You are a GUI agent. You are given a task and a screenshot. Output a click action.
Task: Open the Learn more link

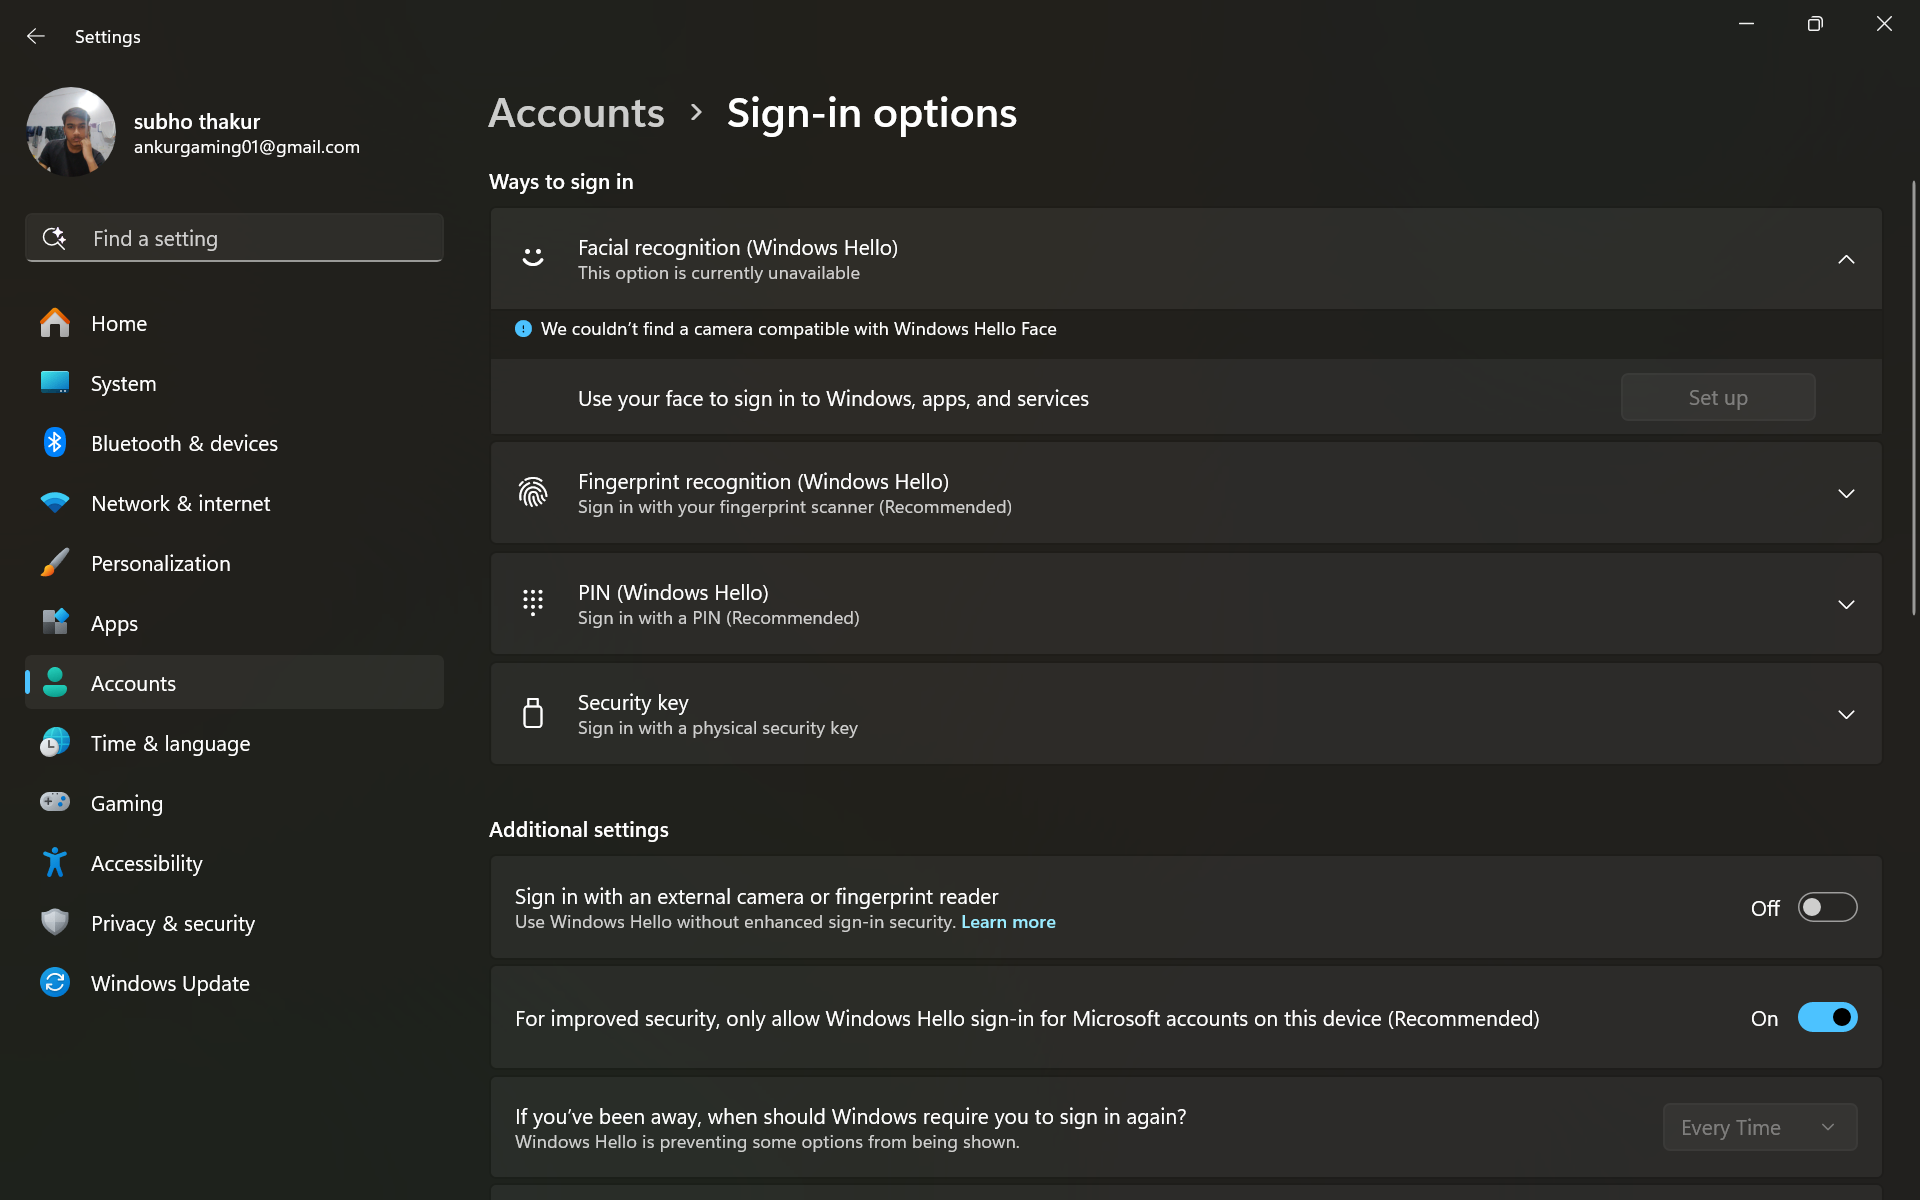pyautogui.click(x=1008, y=922)
